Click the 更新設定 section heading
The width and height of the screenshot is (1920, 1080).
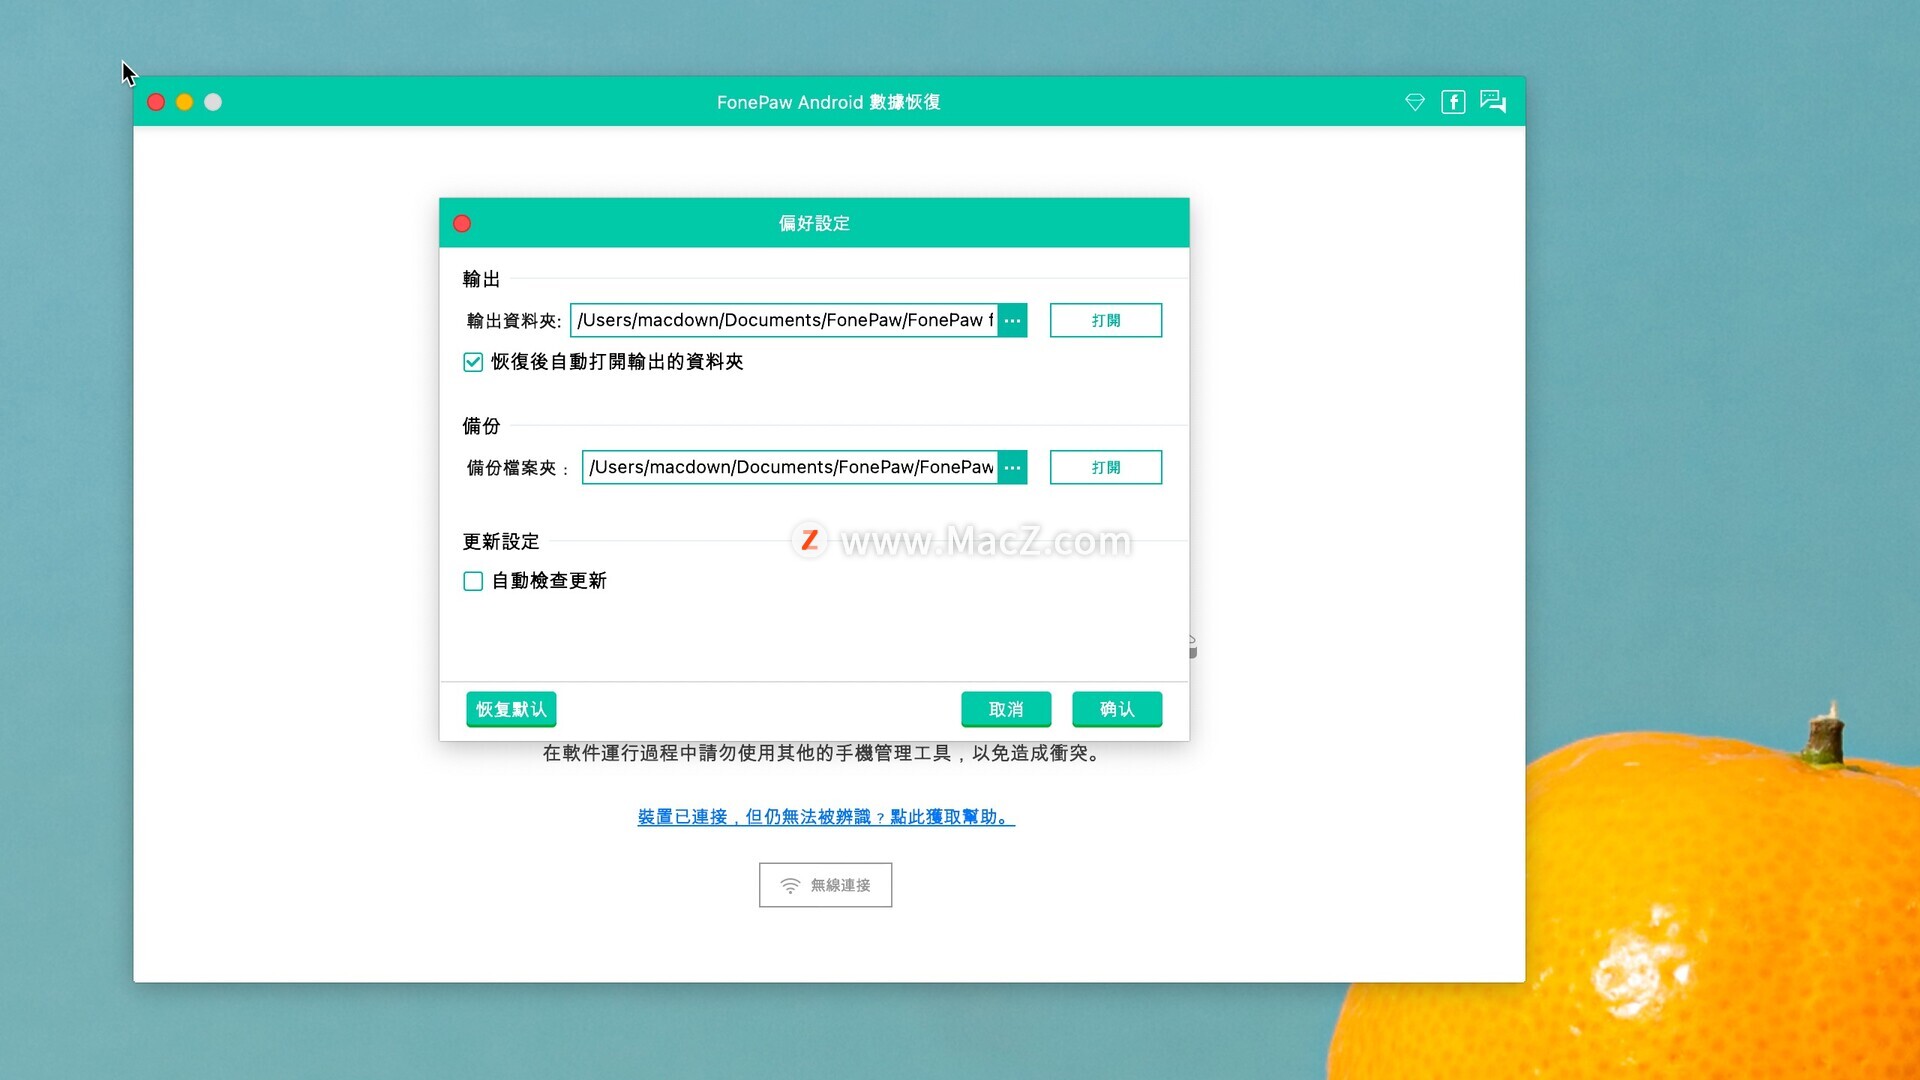tap(501, 542)
